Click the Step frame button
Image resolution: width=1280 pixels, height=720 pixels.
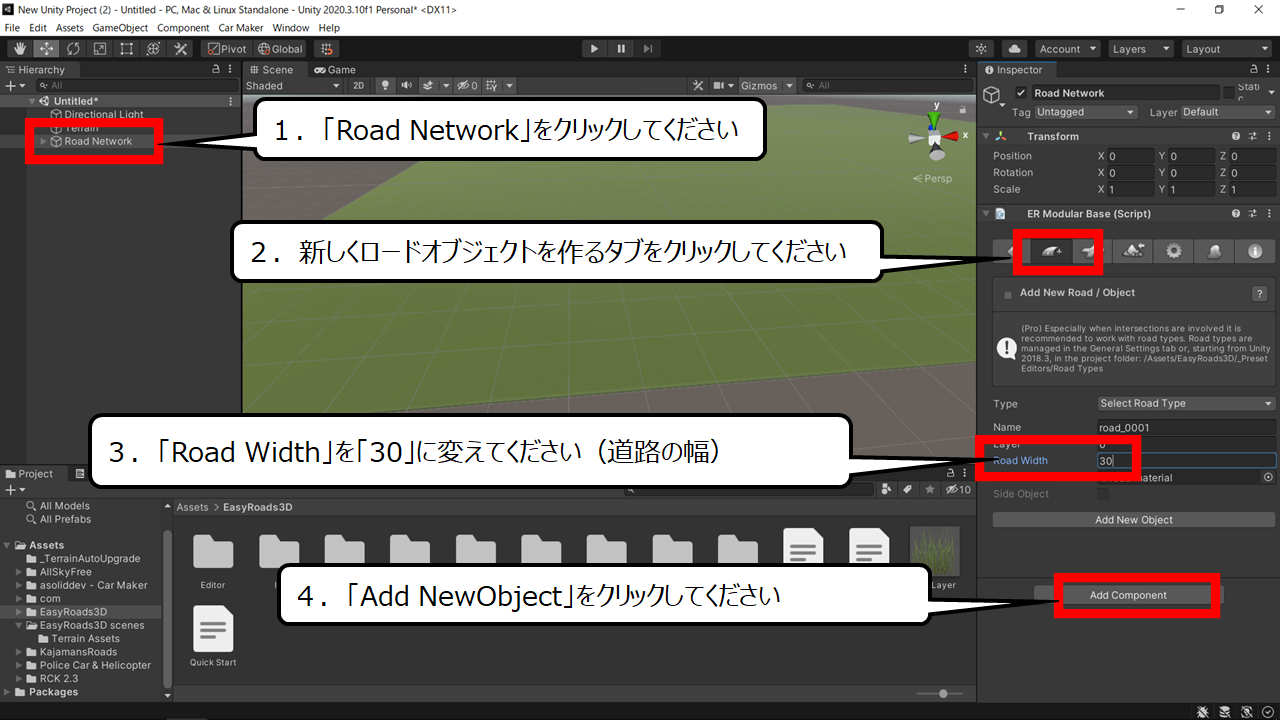coord(648,49)
